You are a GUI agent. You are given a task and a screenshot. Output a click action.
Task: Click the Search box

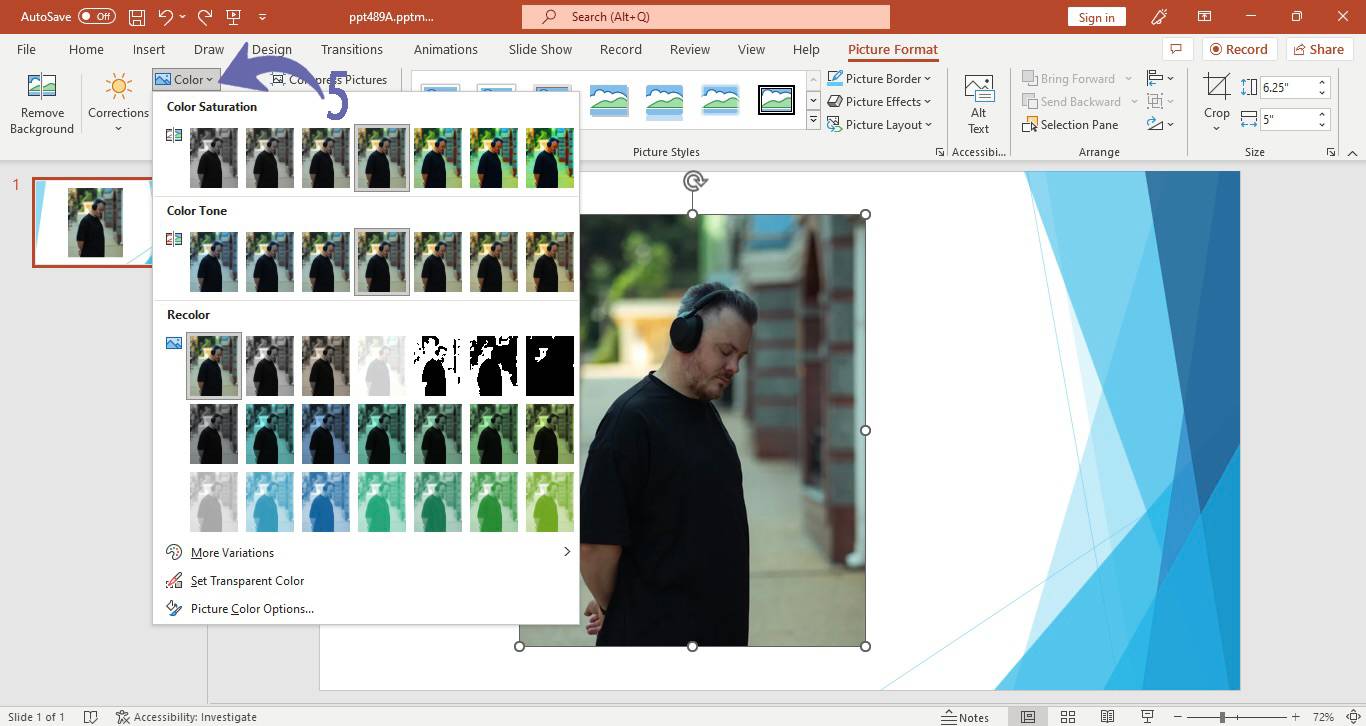[705, 17]
